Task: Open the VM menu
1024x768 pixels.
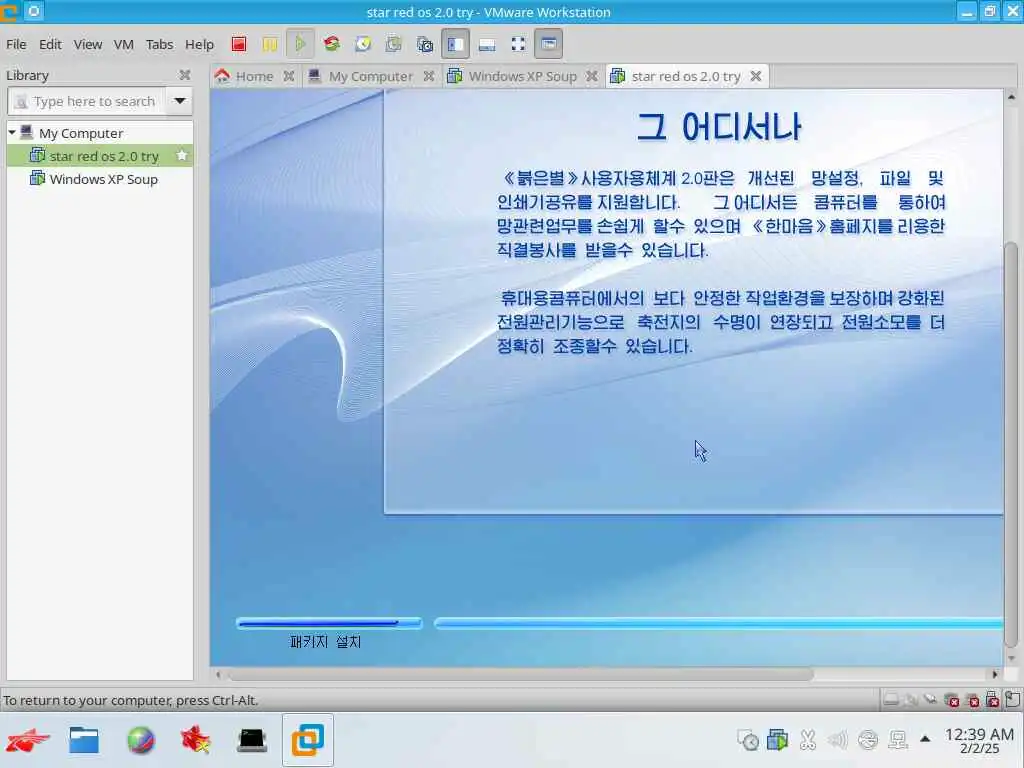Action: (123, 44)
